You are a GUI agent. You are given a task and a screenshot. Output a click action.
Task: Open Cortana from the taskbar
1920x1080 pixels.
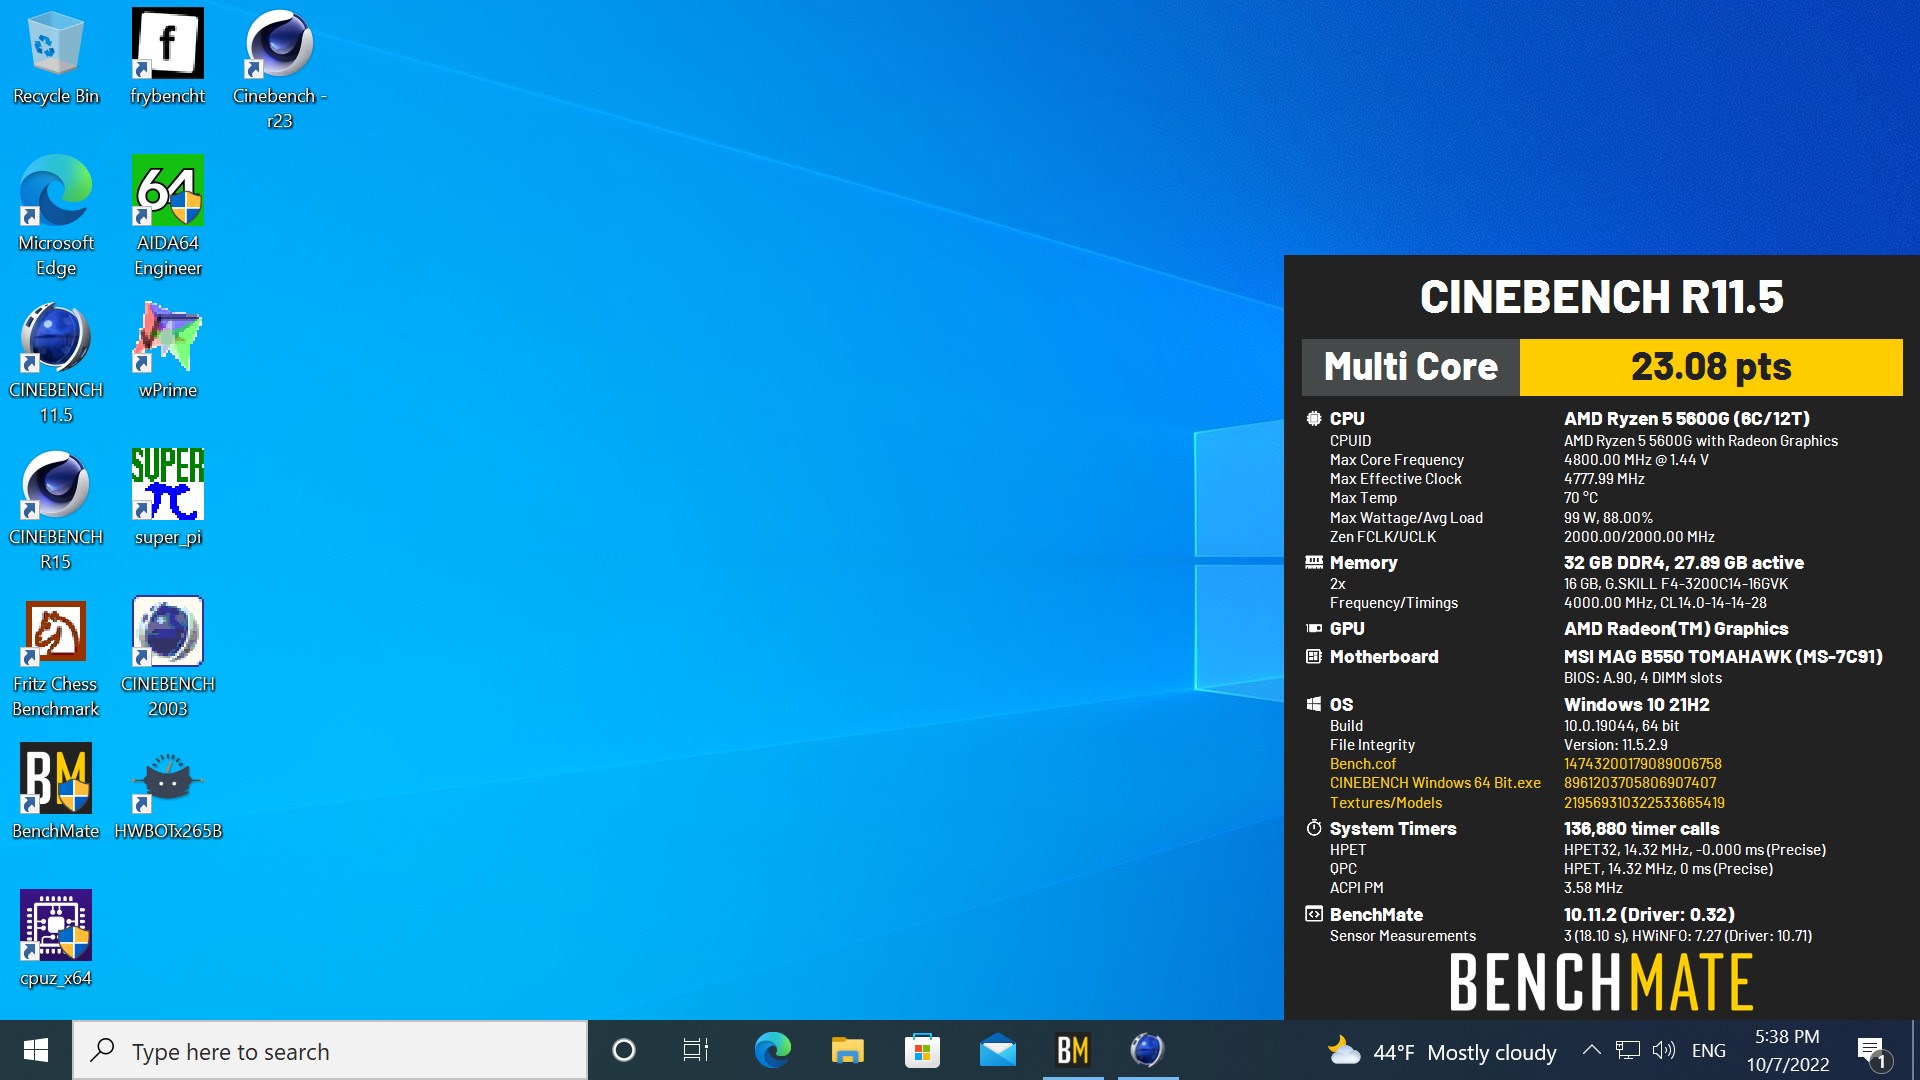point(624,1050)
